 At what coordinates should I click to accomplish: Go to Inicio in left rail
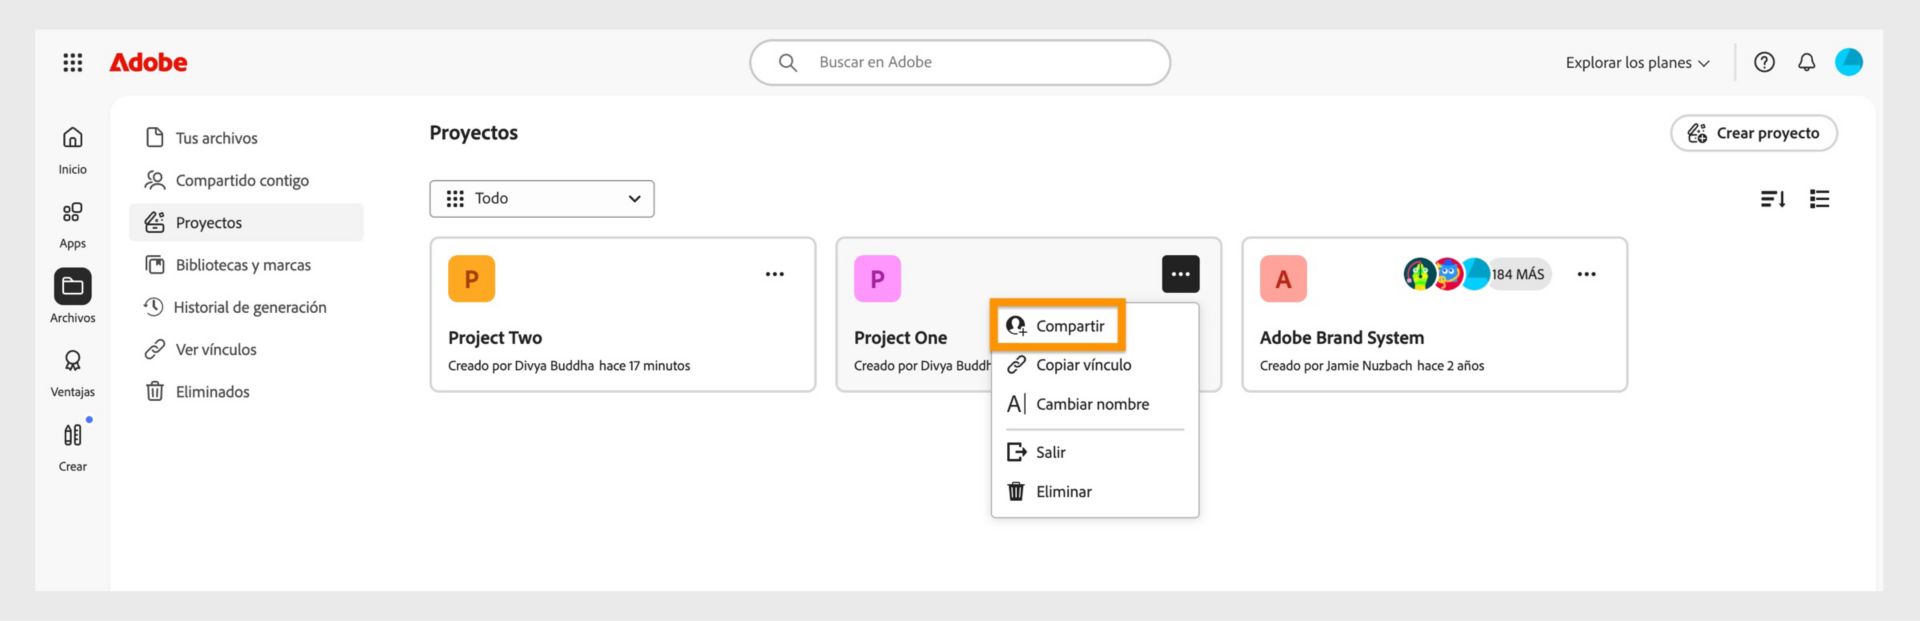click(73, 150)
